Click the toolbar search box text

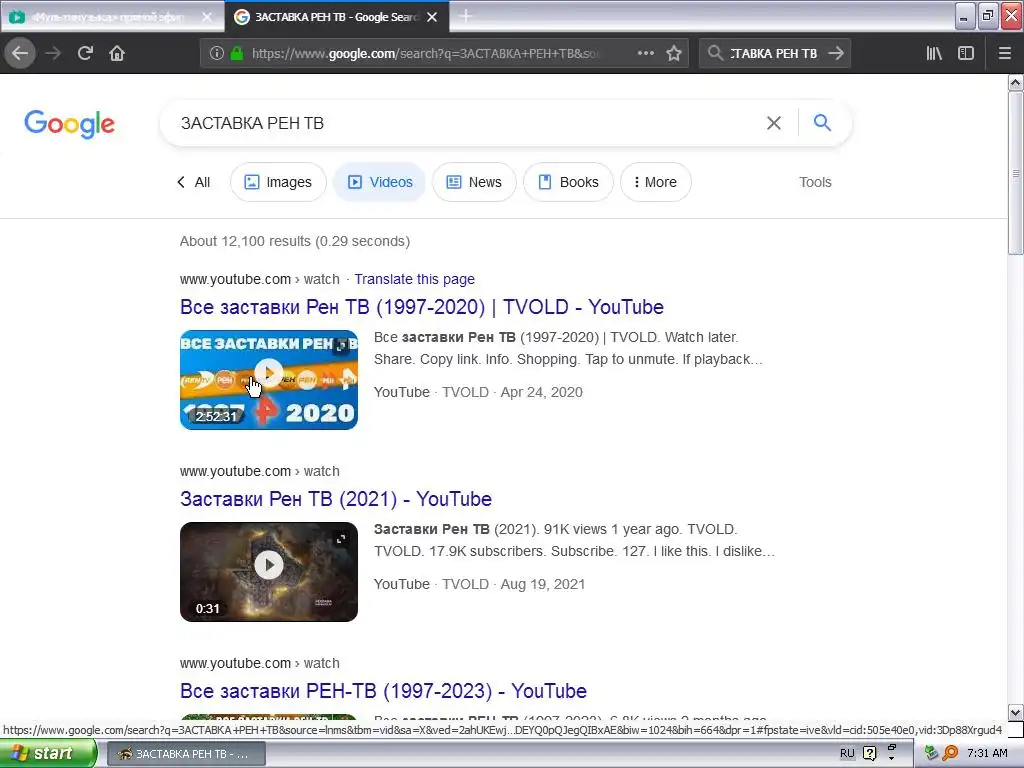click(x=773, y=54)
